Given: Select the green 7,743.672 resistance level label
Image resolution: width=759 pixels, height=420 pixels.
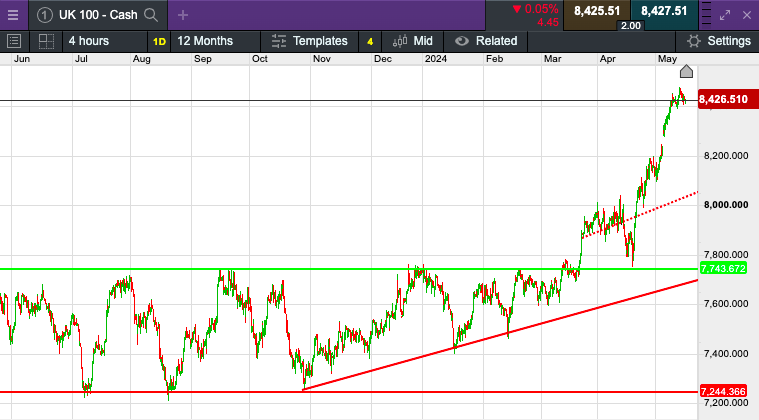Looking at the screenshot, I should 723,269.
